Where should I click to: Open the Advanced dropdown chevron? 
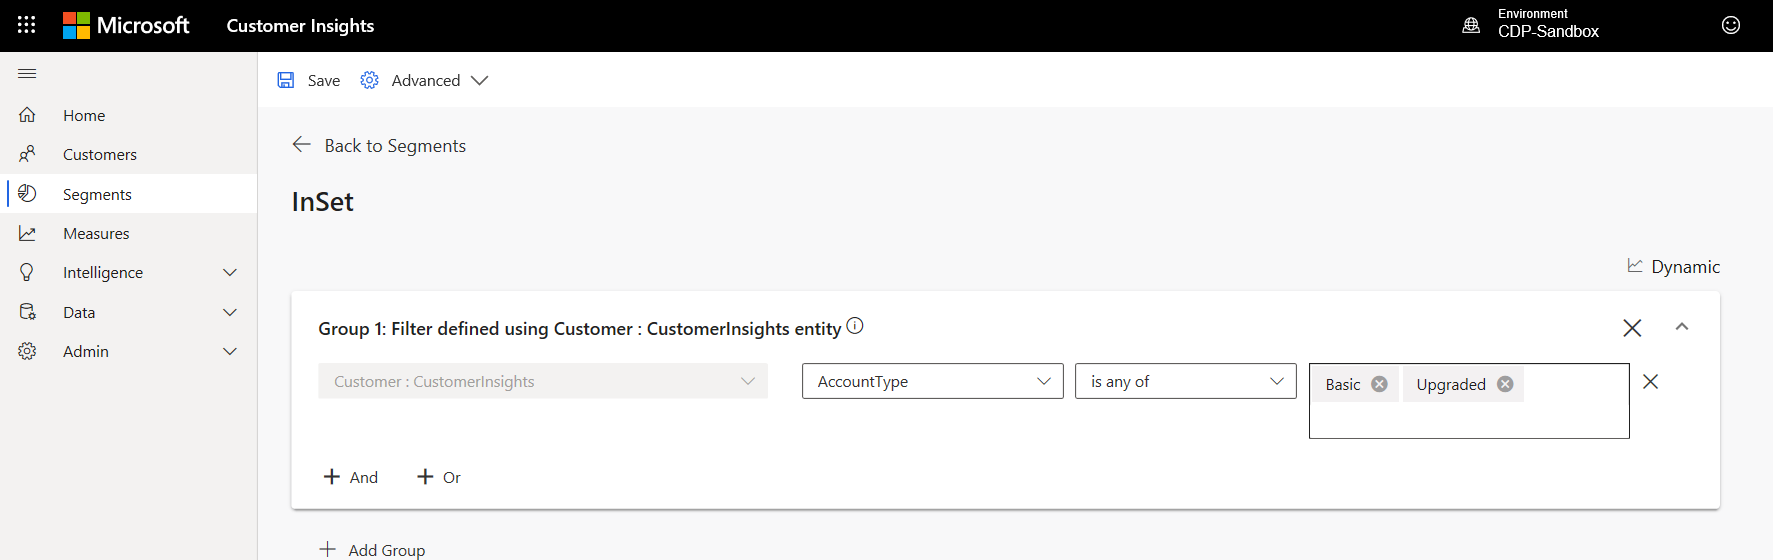click(x=480, y=80)
